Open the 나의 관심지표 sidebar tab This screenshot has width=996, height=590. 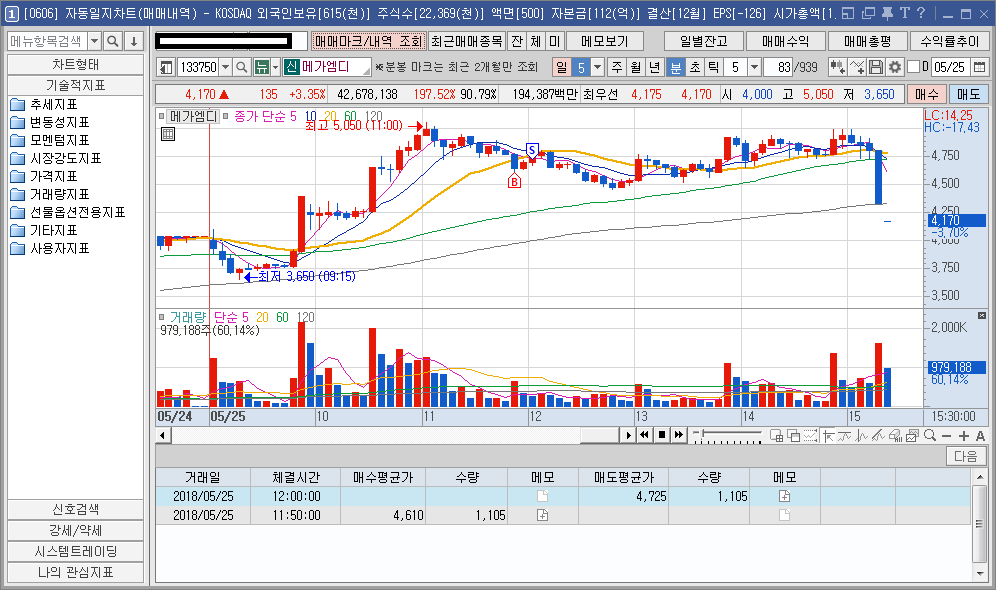[76, 572]
